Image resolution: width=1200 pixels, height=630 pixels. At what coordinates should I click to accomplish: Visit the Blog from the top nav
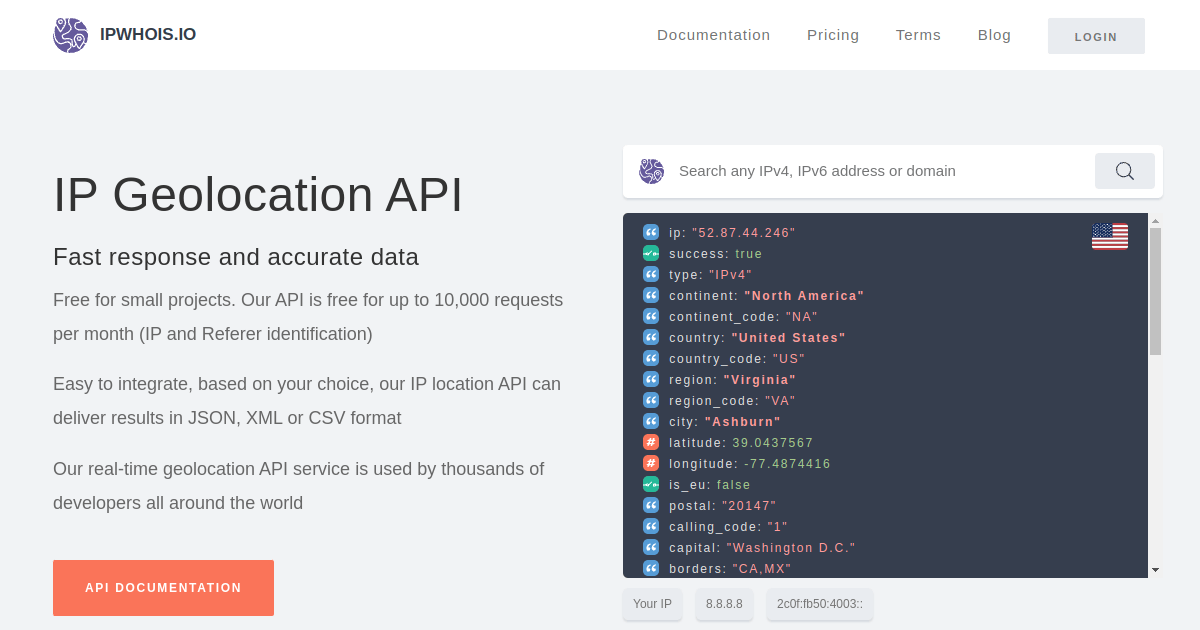[994, 35]
